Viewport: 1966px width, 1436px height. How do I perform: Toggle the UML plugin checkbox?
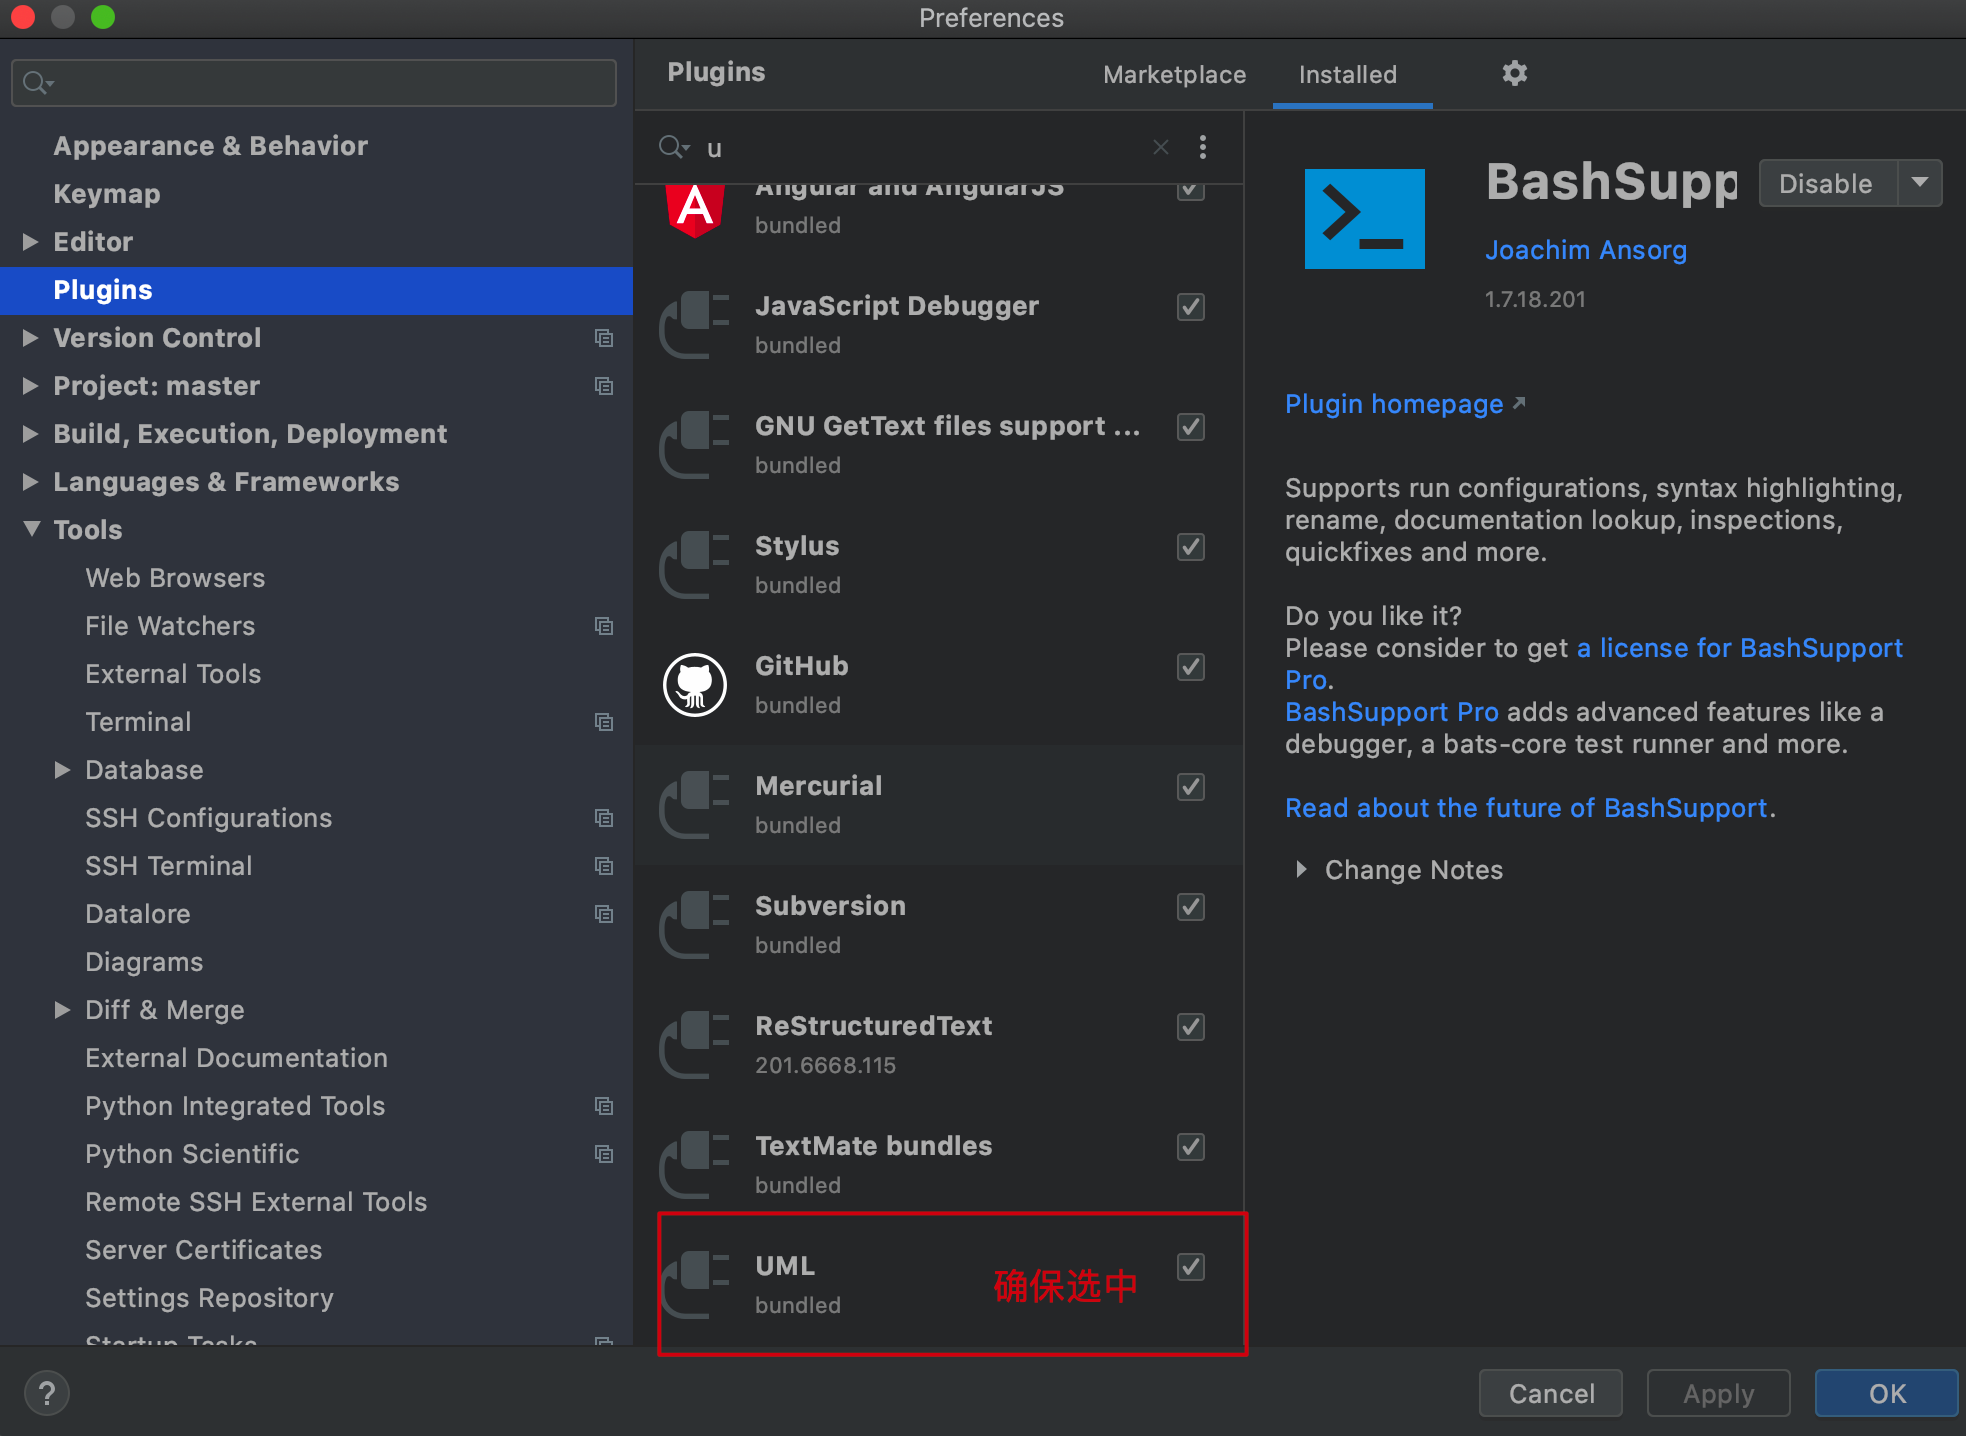click(1190, 1267)
